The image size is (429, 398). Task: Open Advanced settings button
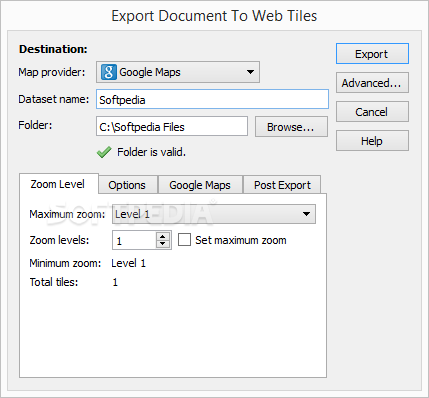372,83
